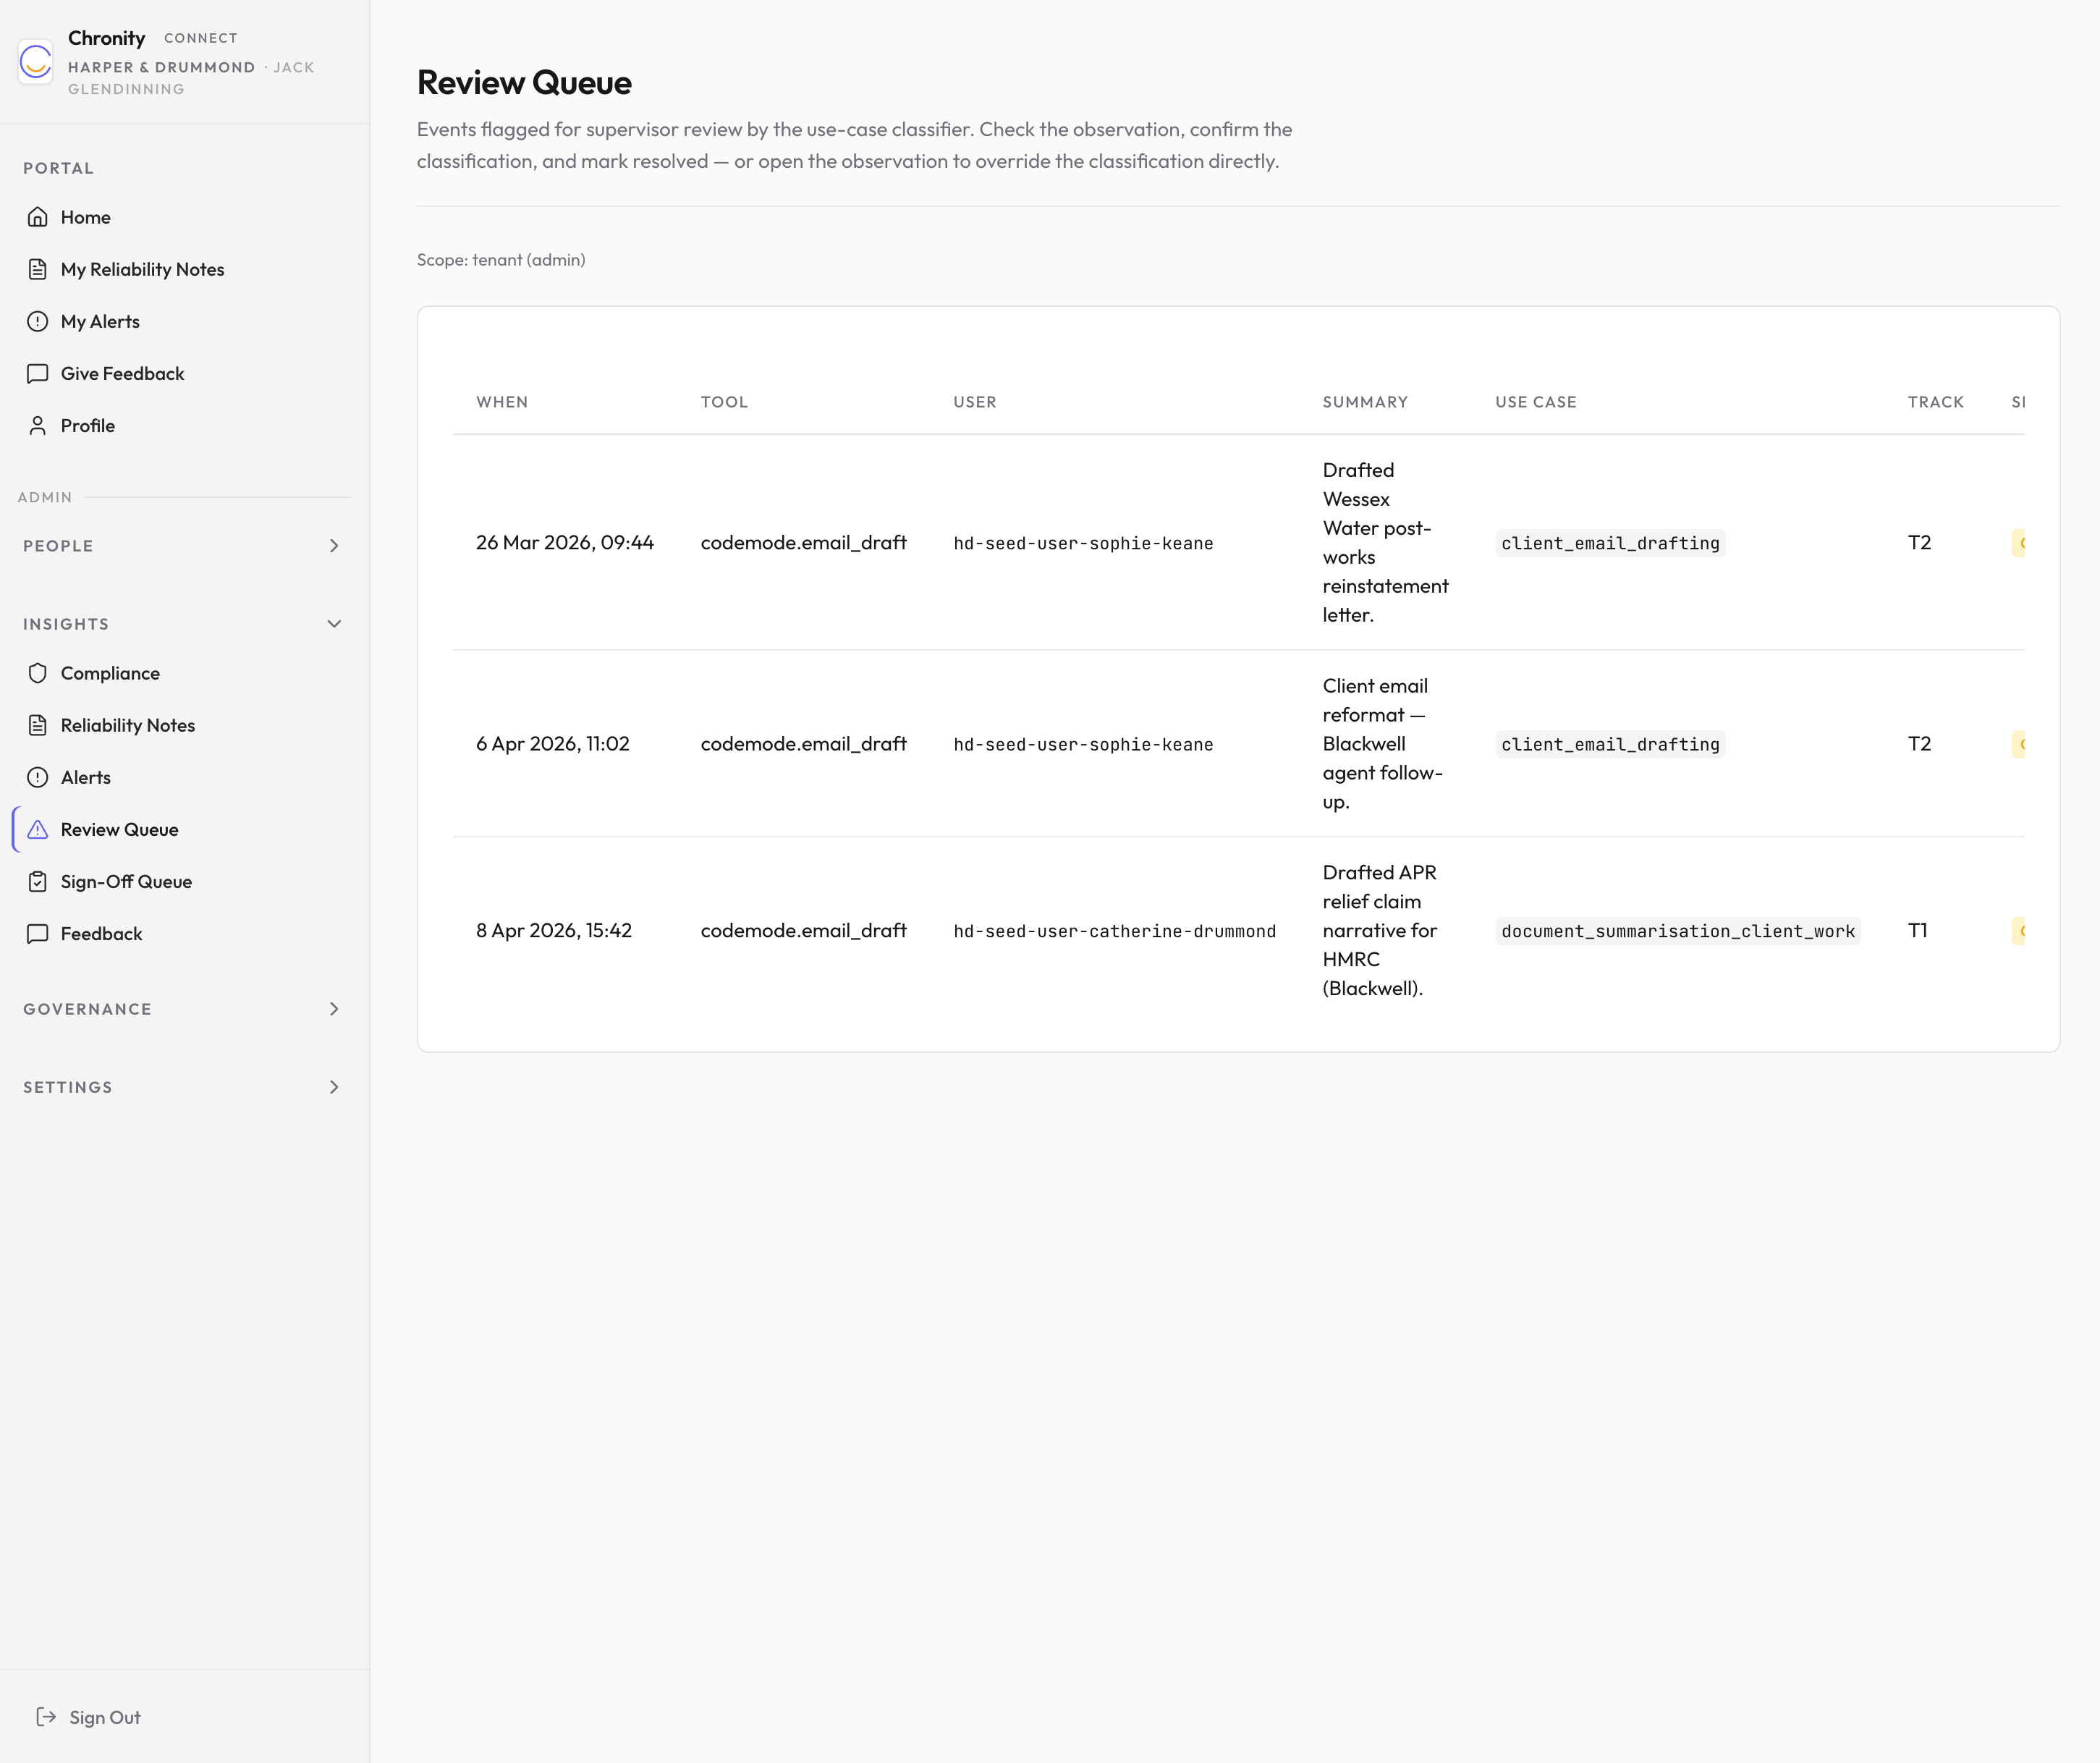Open the Reliability Notes insights page
The width and height of the screenshot is (2100, 1763).
click(128, 725)
